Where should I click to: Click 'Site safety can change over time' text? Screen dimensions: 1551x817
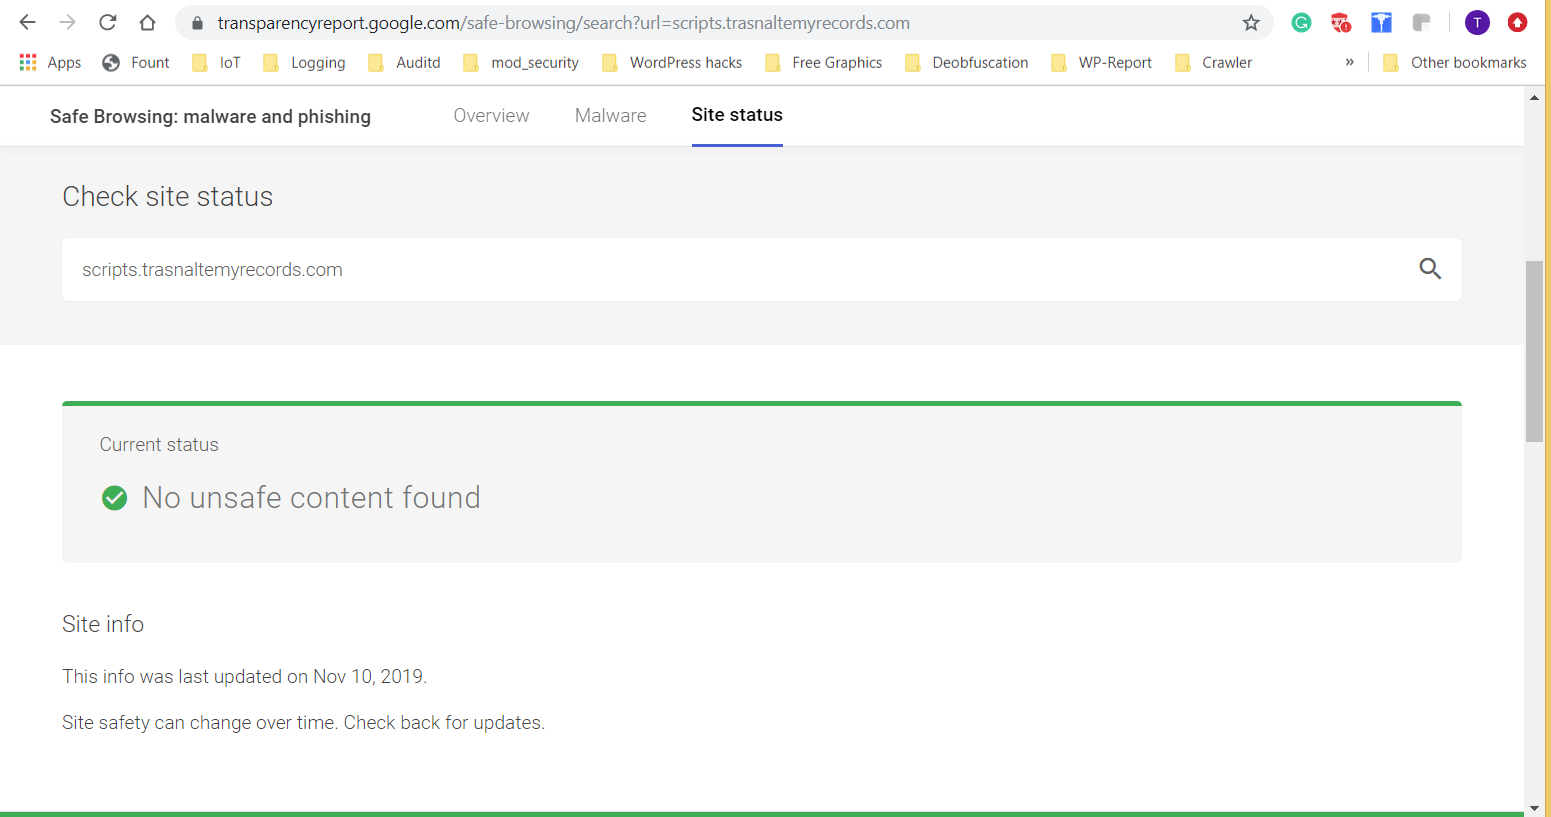coord(198,722)
